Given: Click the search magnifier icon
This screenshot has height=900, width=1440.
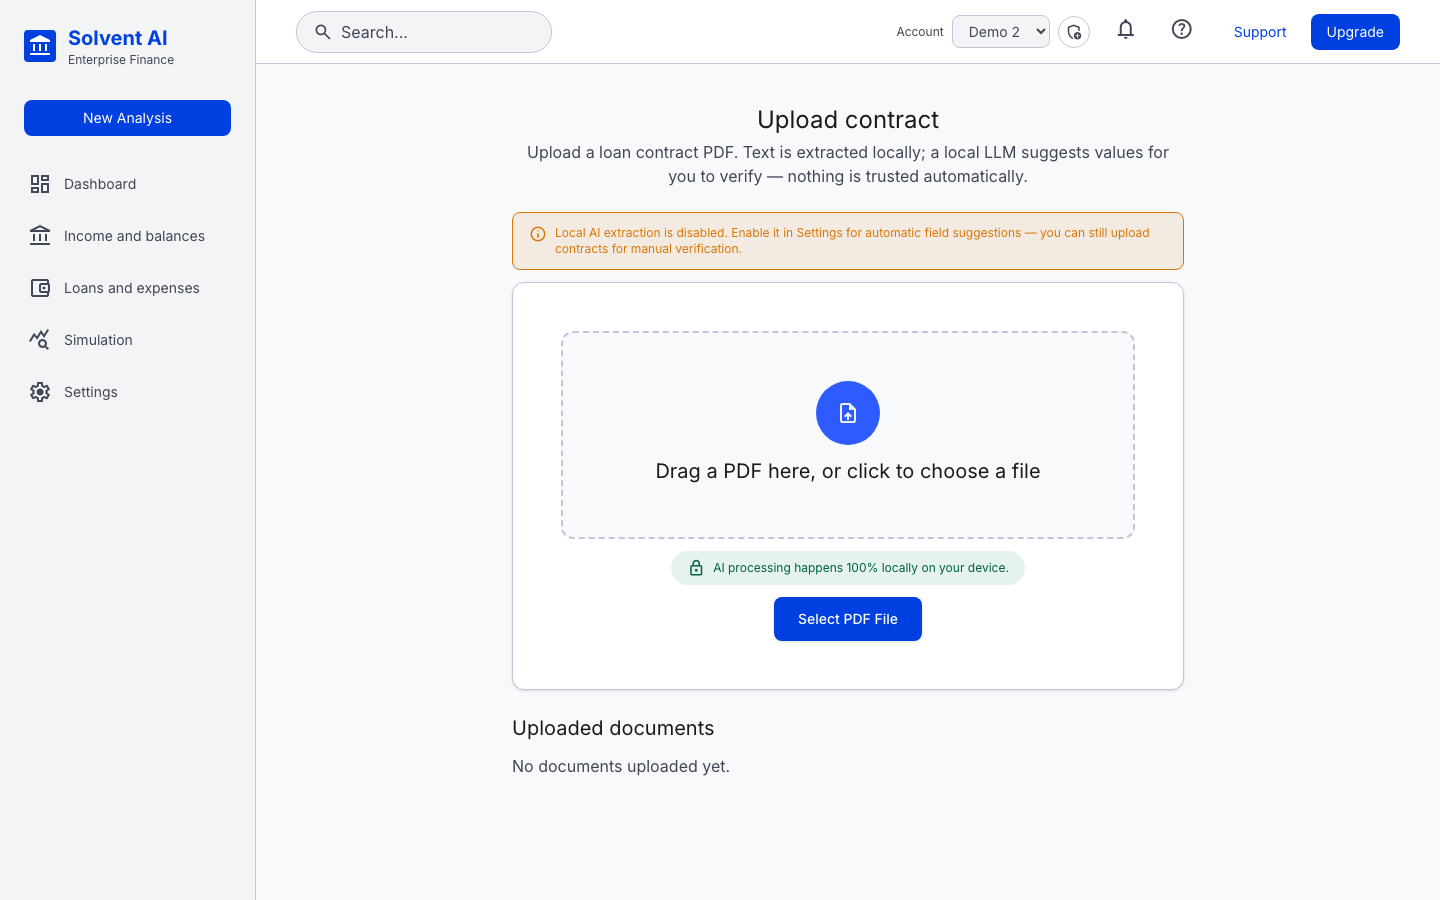Looking at the screenshot, I should tap(323, 32).
